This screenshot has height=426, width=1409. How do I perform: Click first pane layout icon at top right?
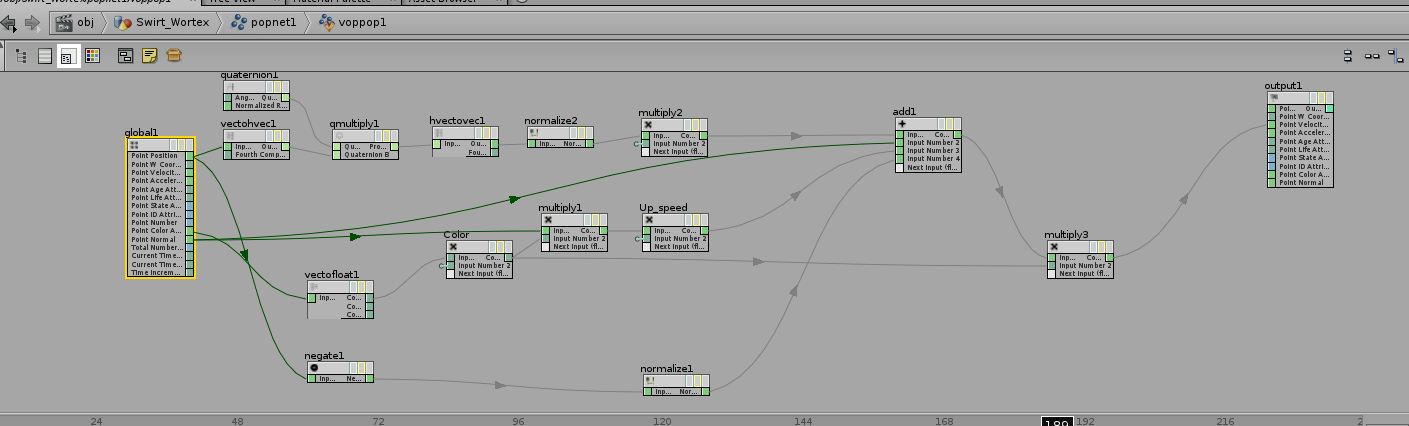[1348, 56]
